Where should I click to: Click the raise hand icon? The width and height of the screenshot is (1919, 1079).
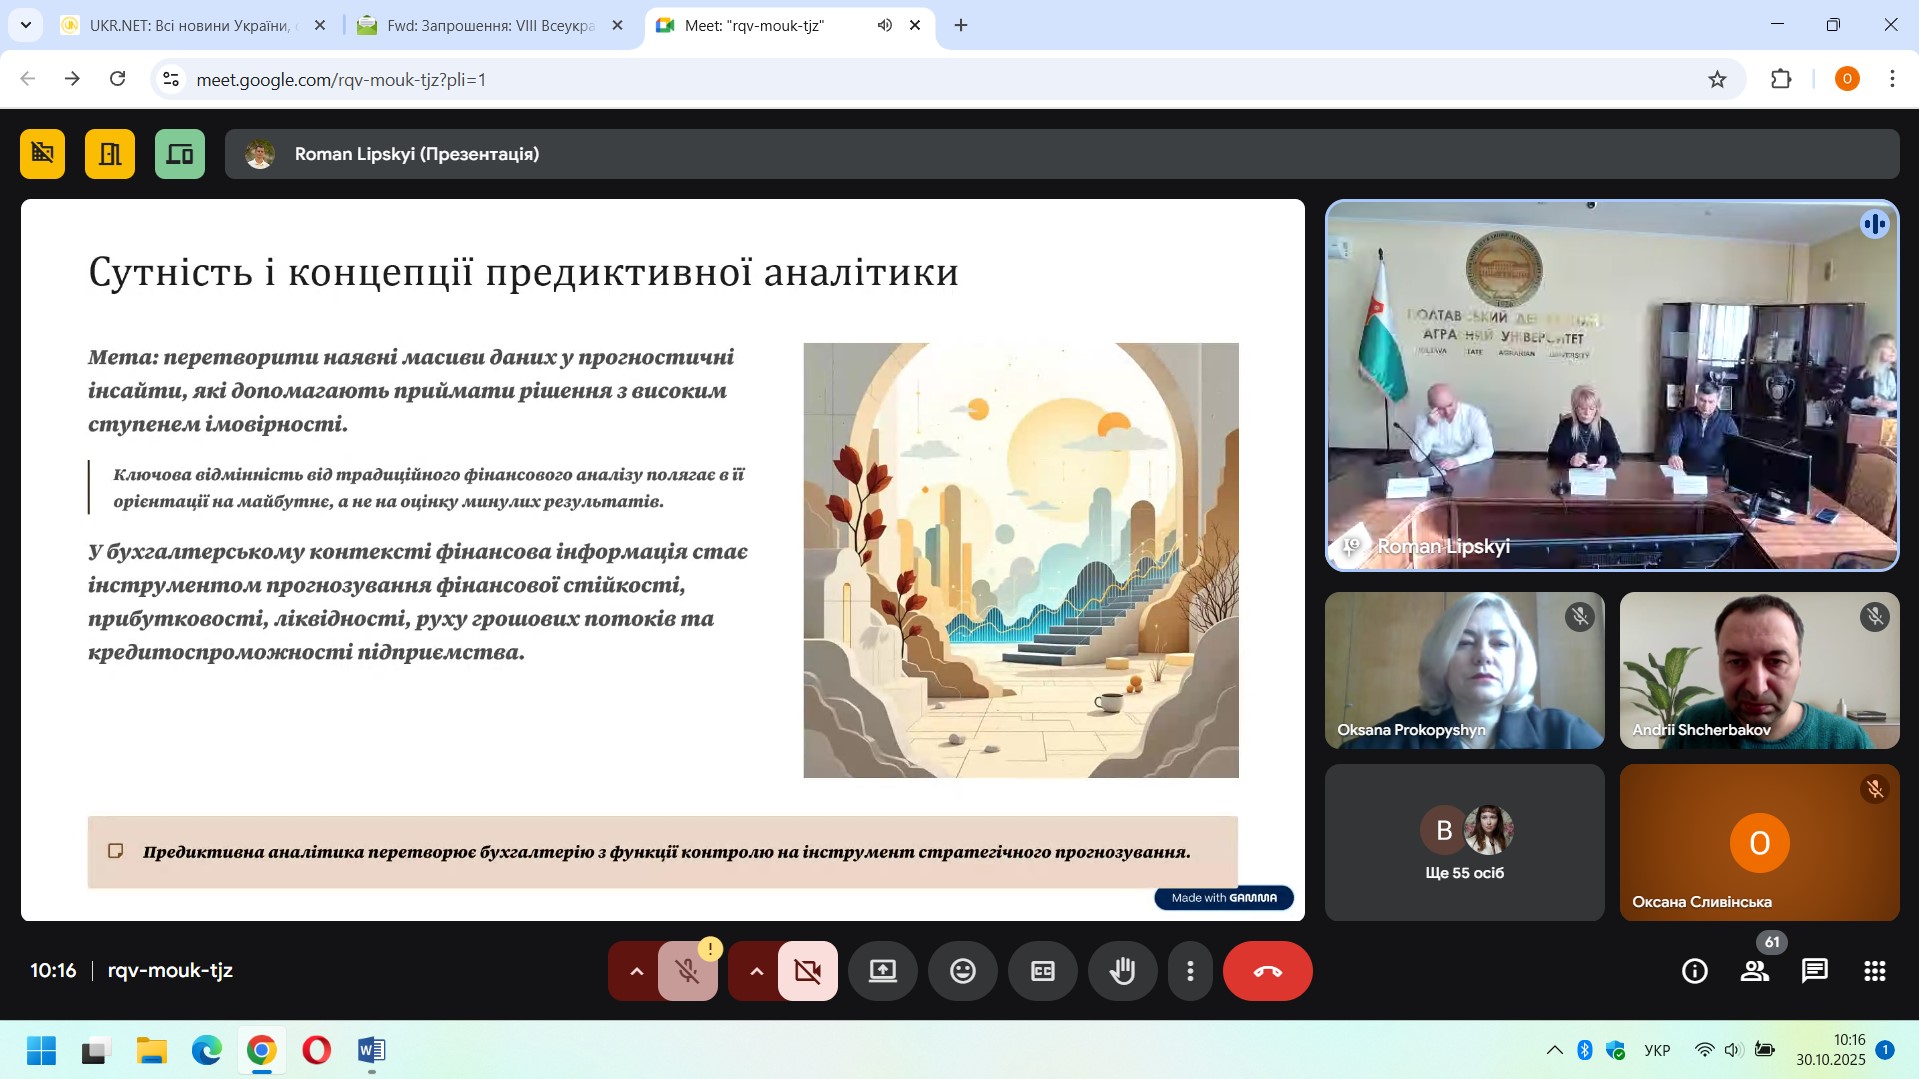[x=1122, y=971]
